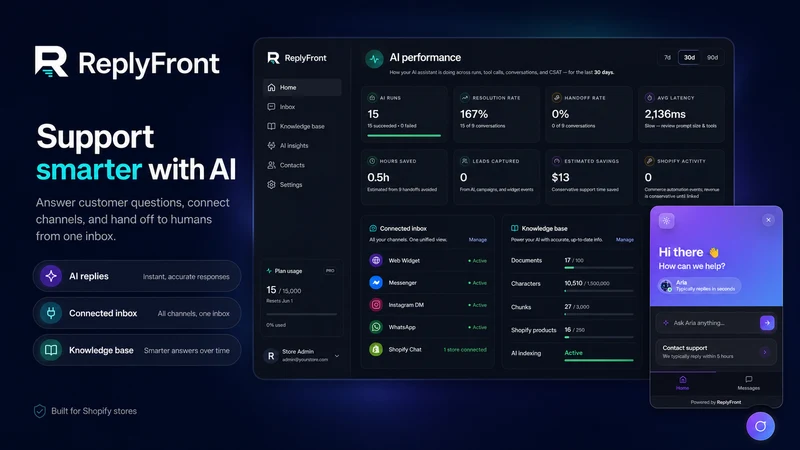800x450 pixels.
Task: Click the Web Widget globe icon
Action: click(x=376, y=260)
